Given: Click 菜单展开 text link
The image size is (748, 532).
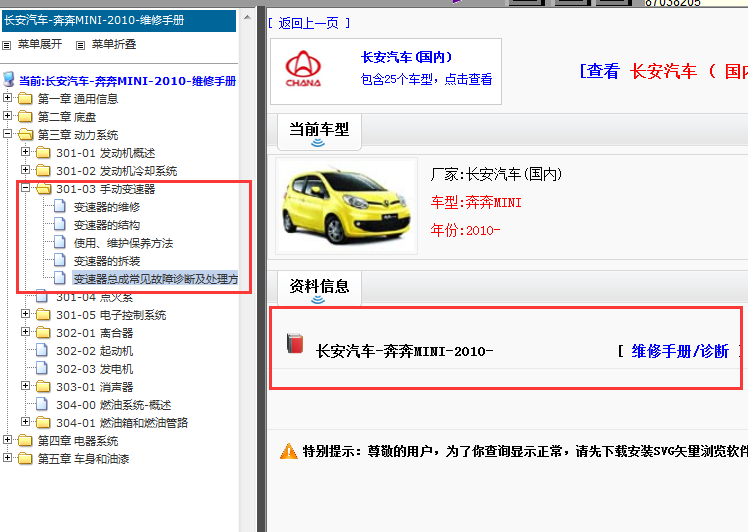Looking at the screenshot, I should pos(40,44).
